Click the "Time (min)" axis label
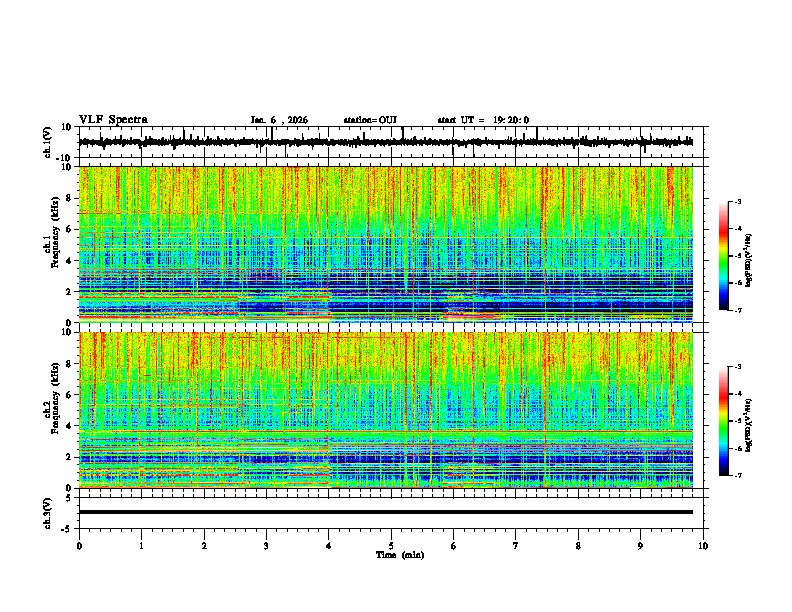The image size is (792, 612). 400,555
